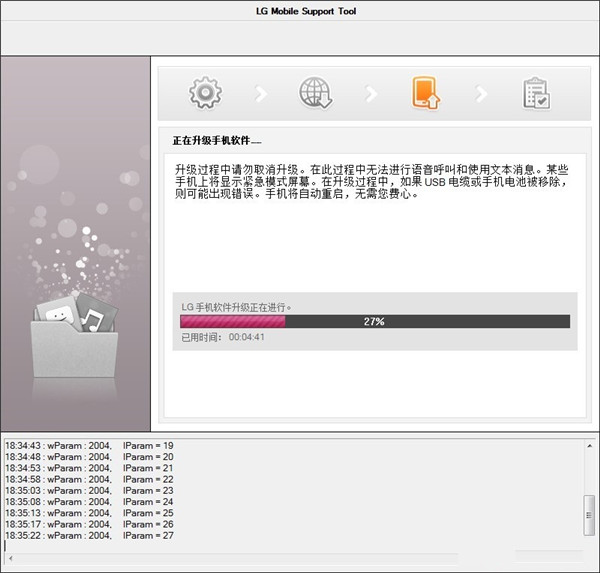Viewport: 600px width, 573px height.
Task: Click the upgrade warning paragraph text
Action: 372,181
